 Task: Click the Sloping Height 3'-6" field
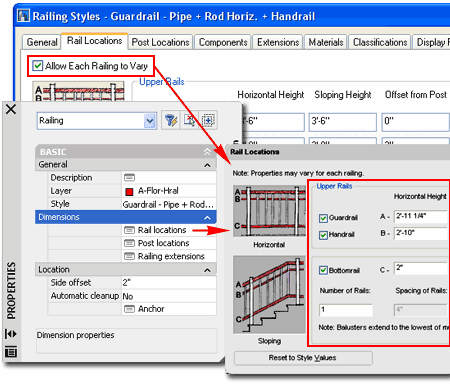point(343,122)
